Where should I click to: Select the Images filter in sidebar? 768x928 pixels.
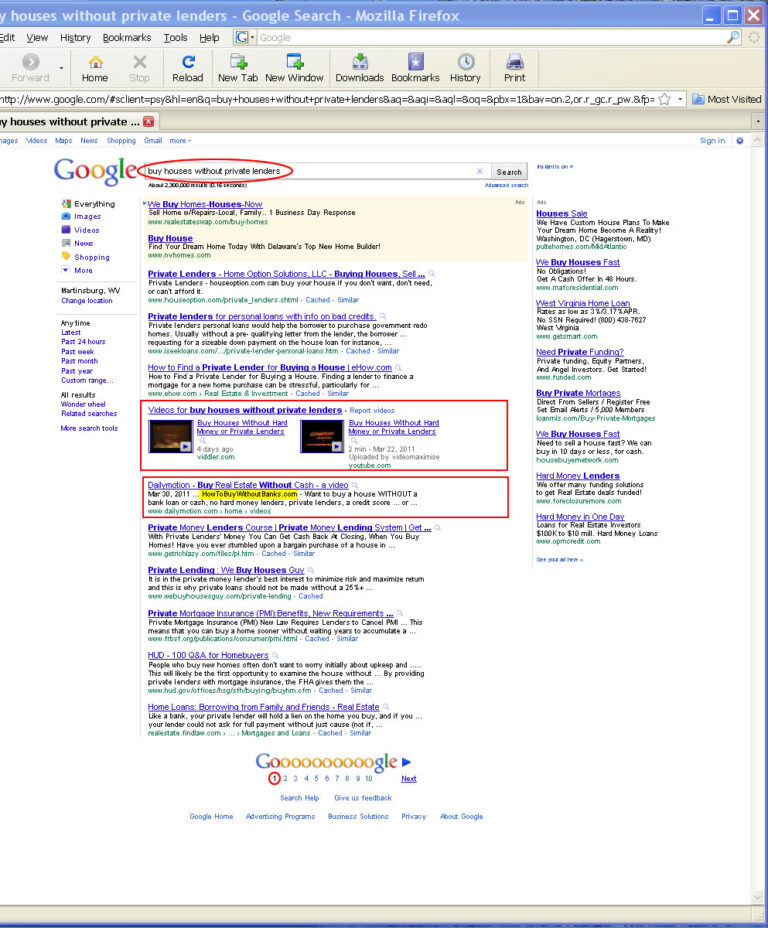[x=87, y=217]
